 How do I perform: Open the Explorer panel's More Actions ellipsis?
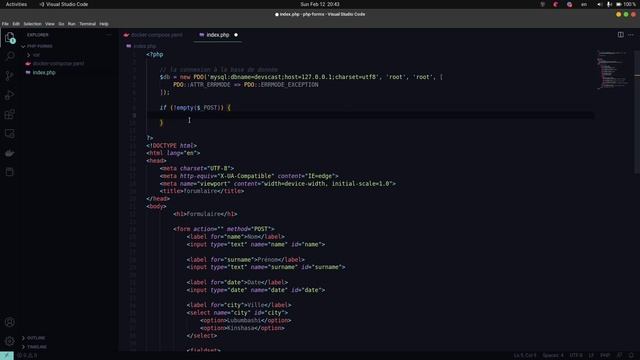(x=109, y=35)
